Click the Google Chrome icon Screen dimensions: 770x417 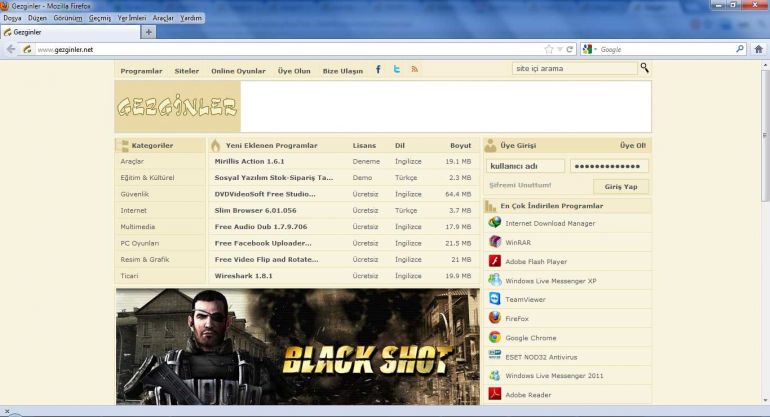495,337
